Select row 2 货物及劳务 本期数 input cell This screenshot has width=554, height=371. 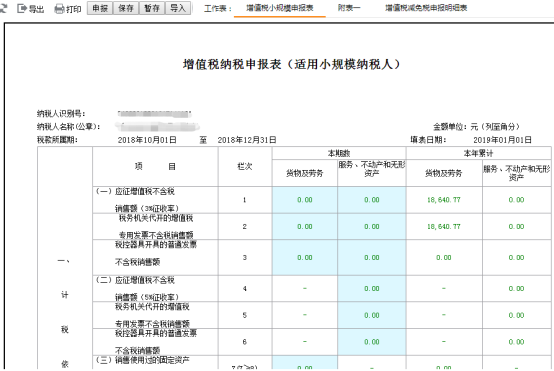[x=305, y=226]
